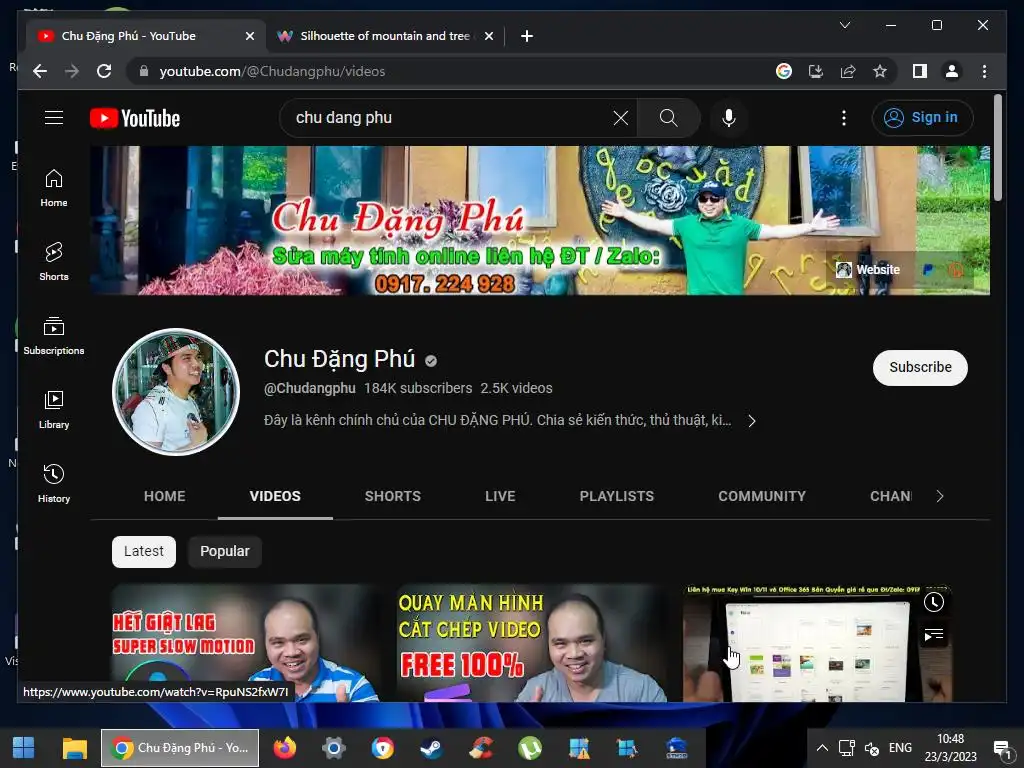Image resolution: width=1024 pixels, height=768 pixels.
Task: Click the YouTube logo
Action: (x=135, y=118)
